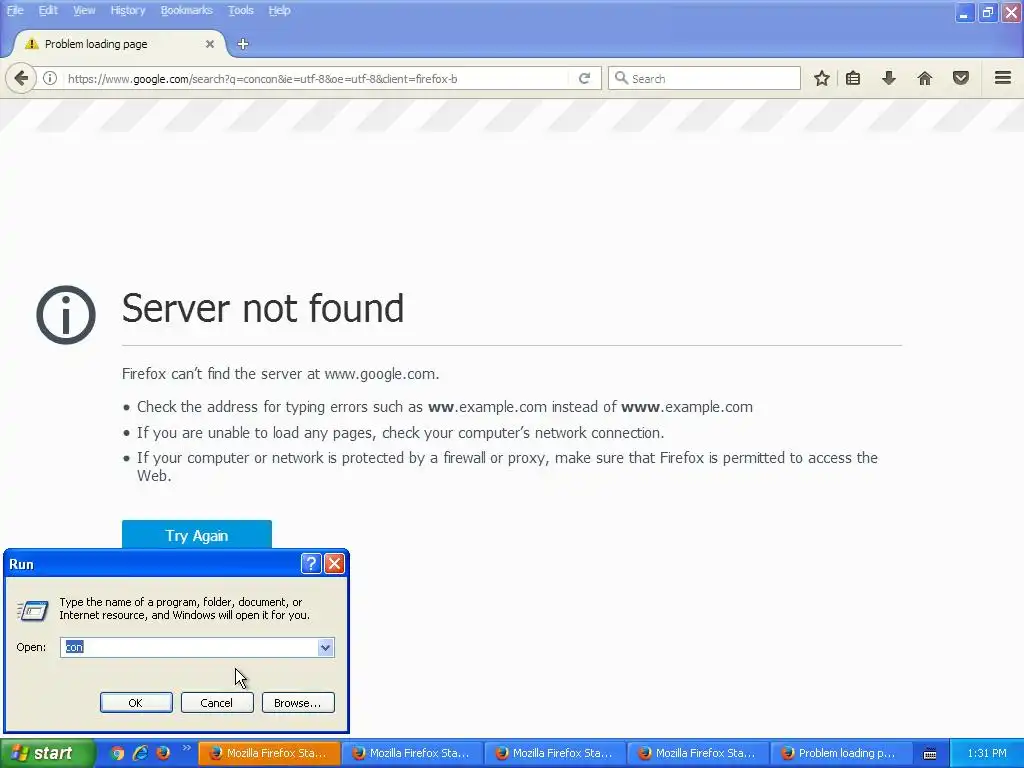The width and height of the screenshot is (1024, 768).
Task: Open the History menu
Action: pyautogui.click(x=127, y=10)
